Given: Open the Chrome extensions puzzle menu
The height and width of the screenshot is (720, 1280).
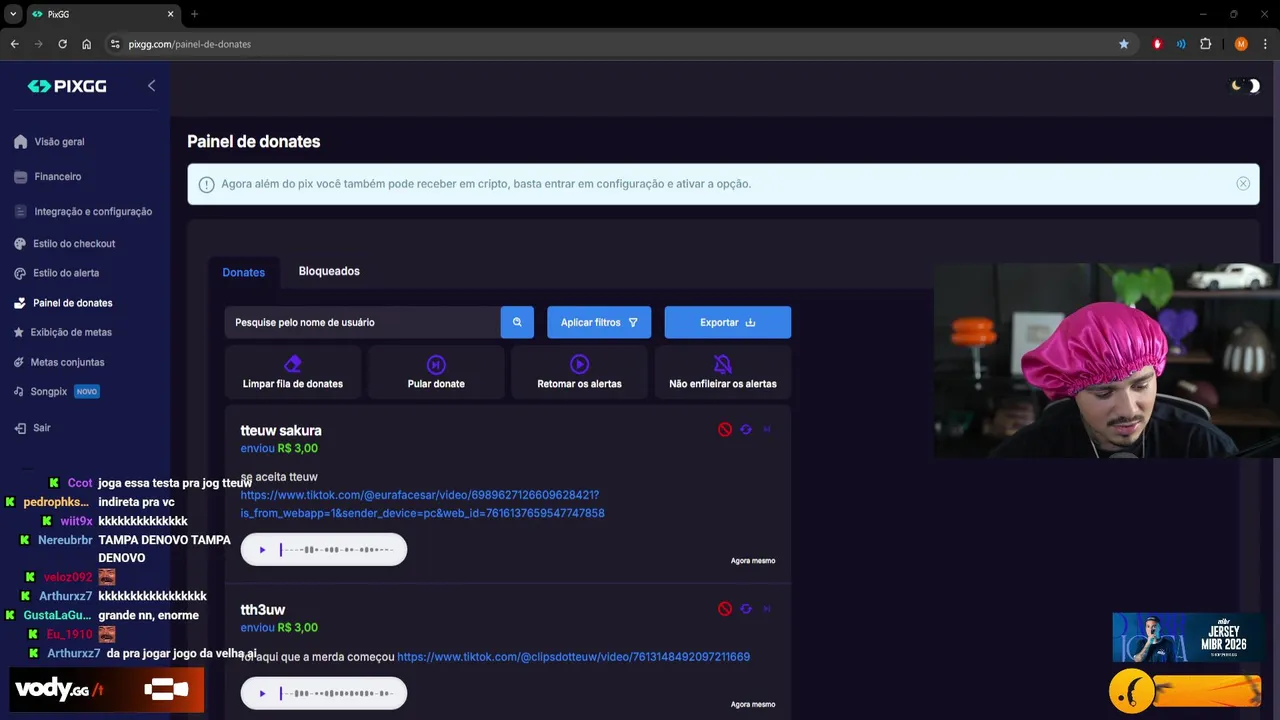Looking at the screenshot, I should 1205,44.
